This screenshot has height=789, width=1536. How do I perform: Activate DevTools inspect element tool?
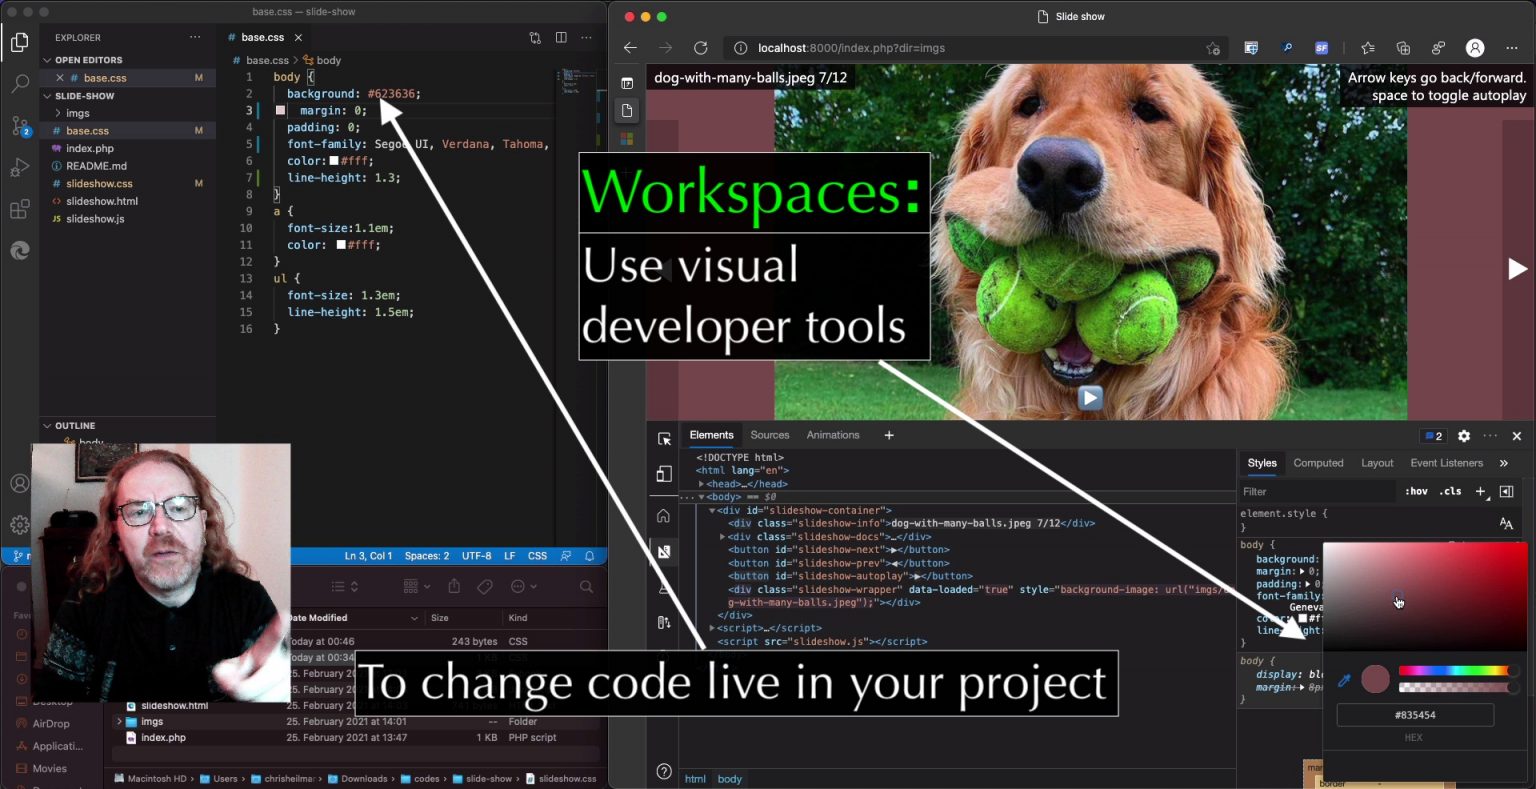coord(663,438)
